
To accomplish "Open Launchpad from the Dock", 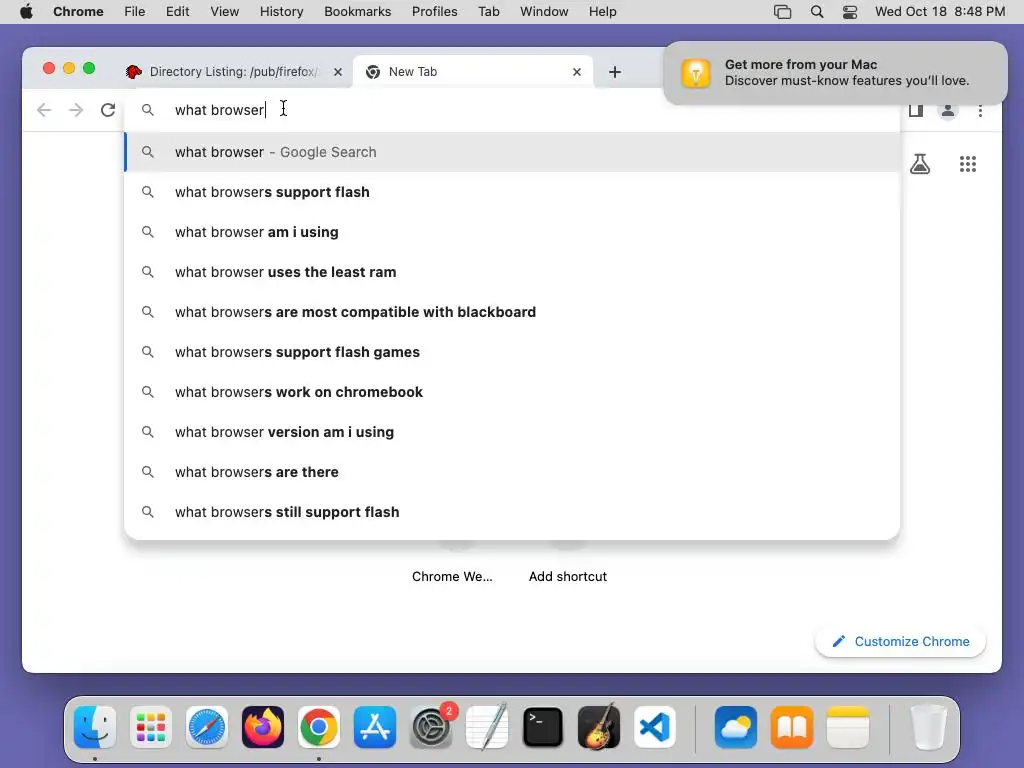I will tap(151, 727).
